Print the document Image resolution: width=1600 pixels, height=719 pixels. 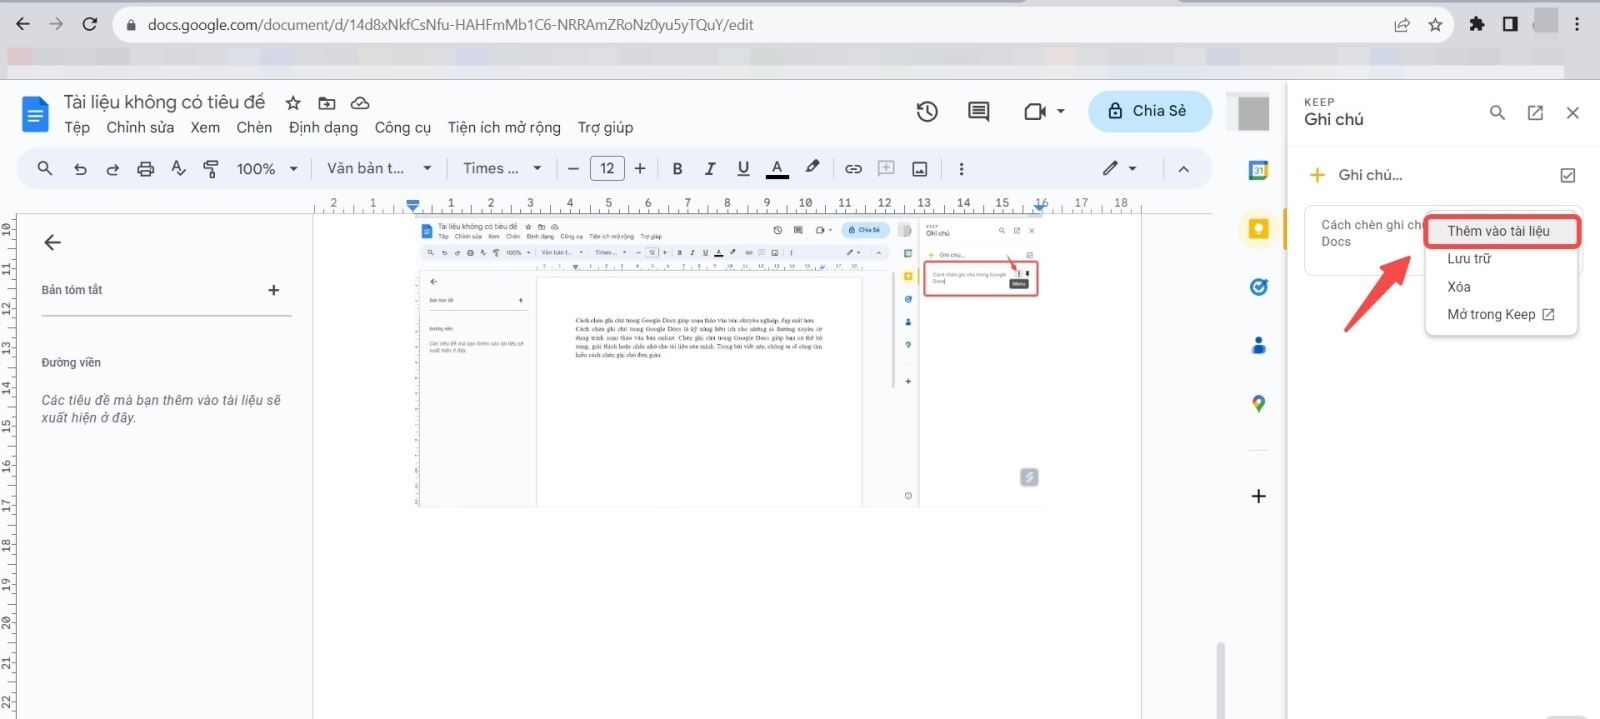click(x=146, y=169)
